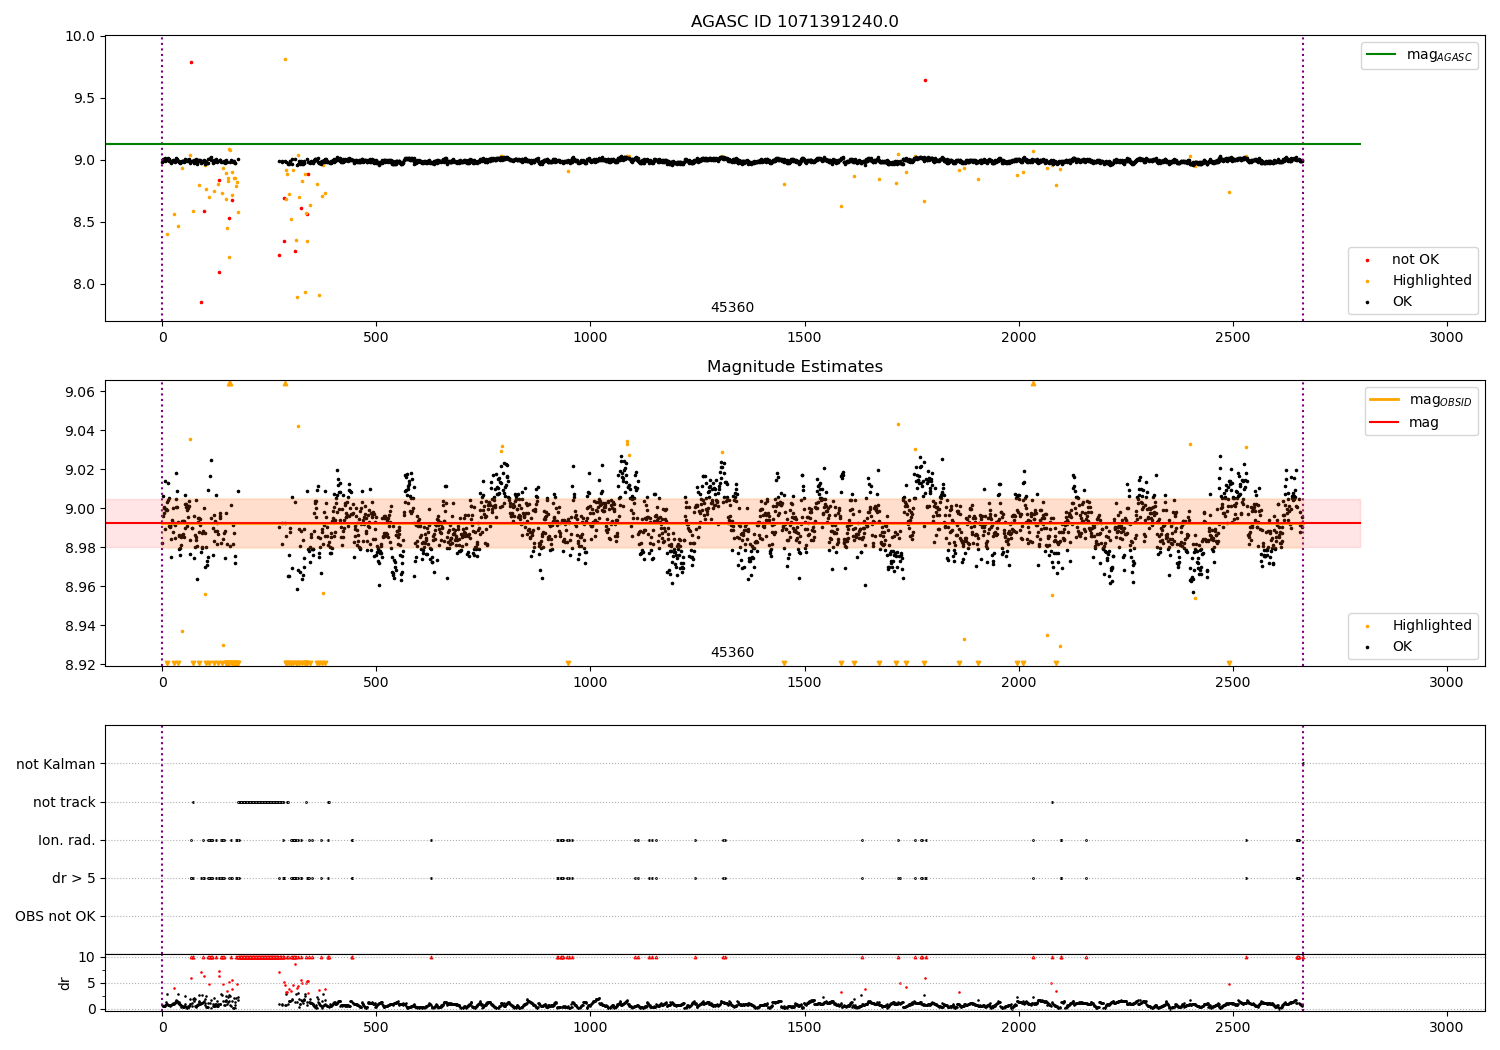Viewport: 1500px width, 1050px height.
Task: Click the 10.0 y-axis tick label
Action: tap(79, 36)
